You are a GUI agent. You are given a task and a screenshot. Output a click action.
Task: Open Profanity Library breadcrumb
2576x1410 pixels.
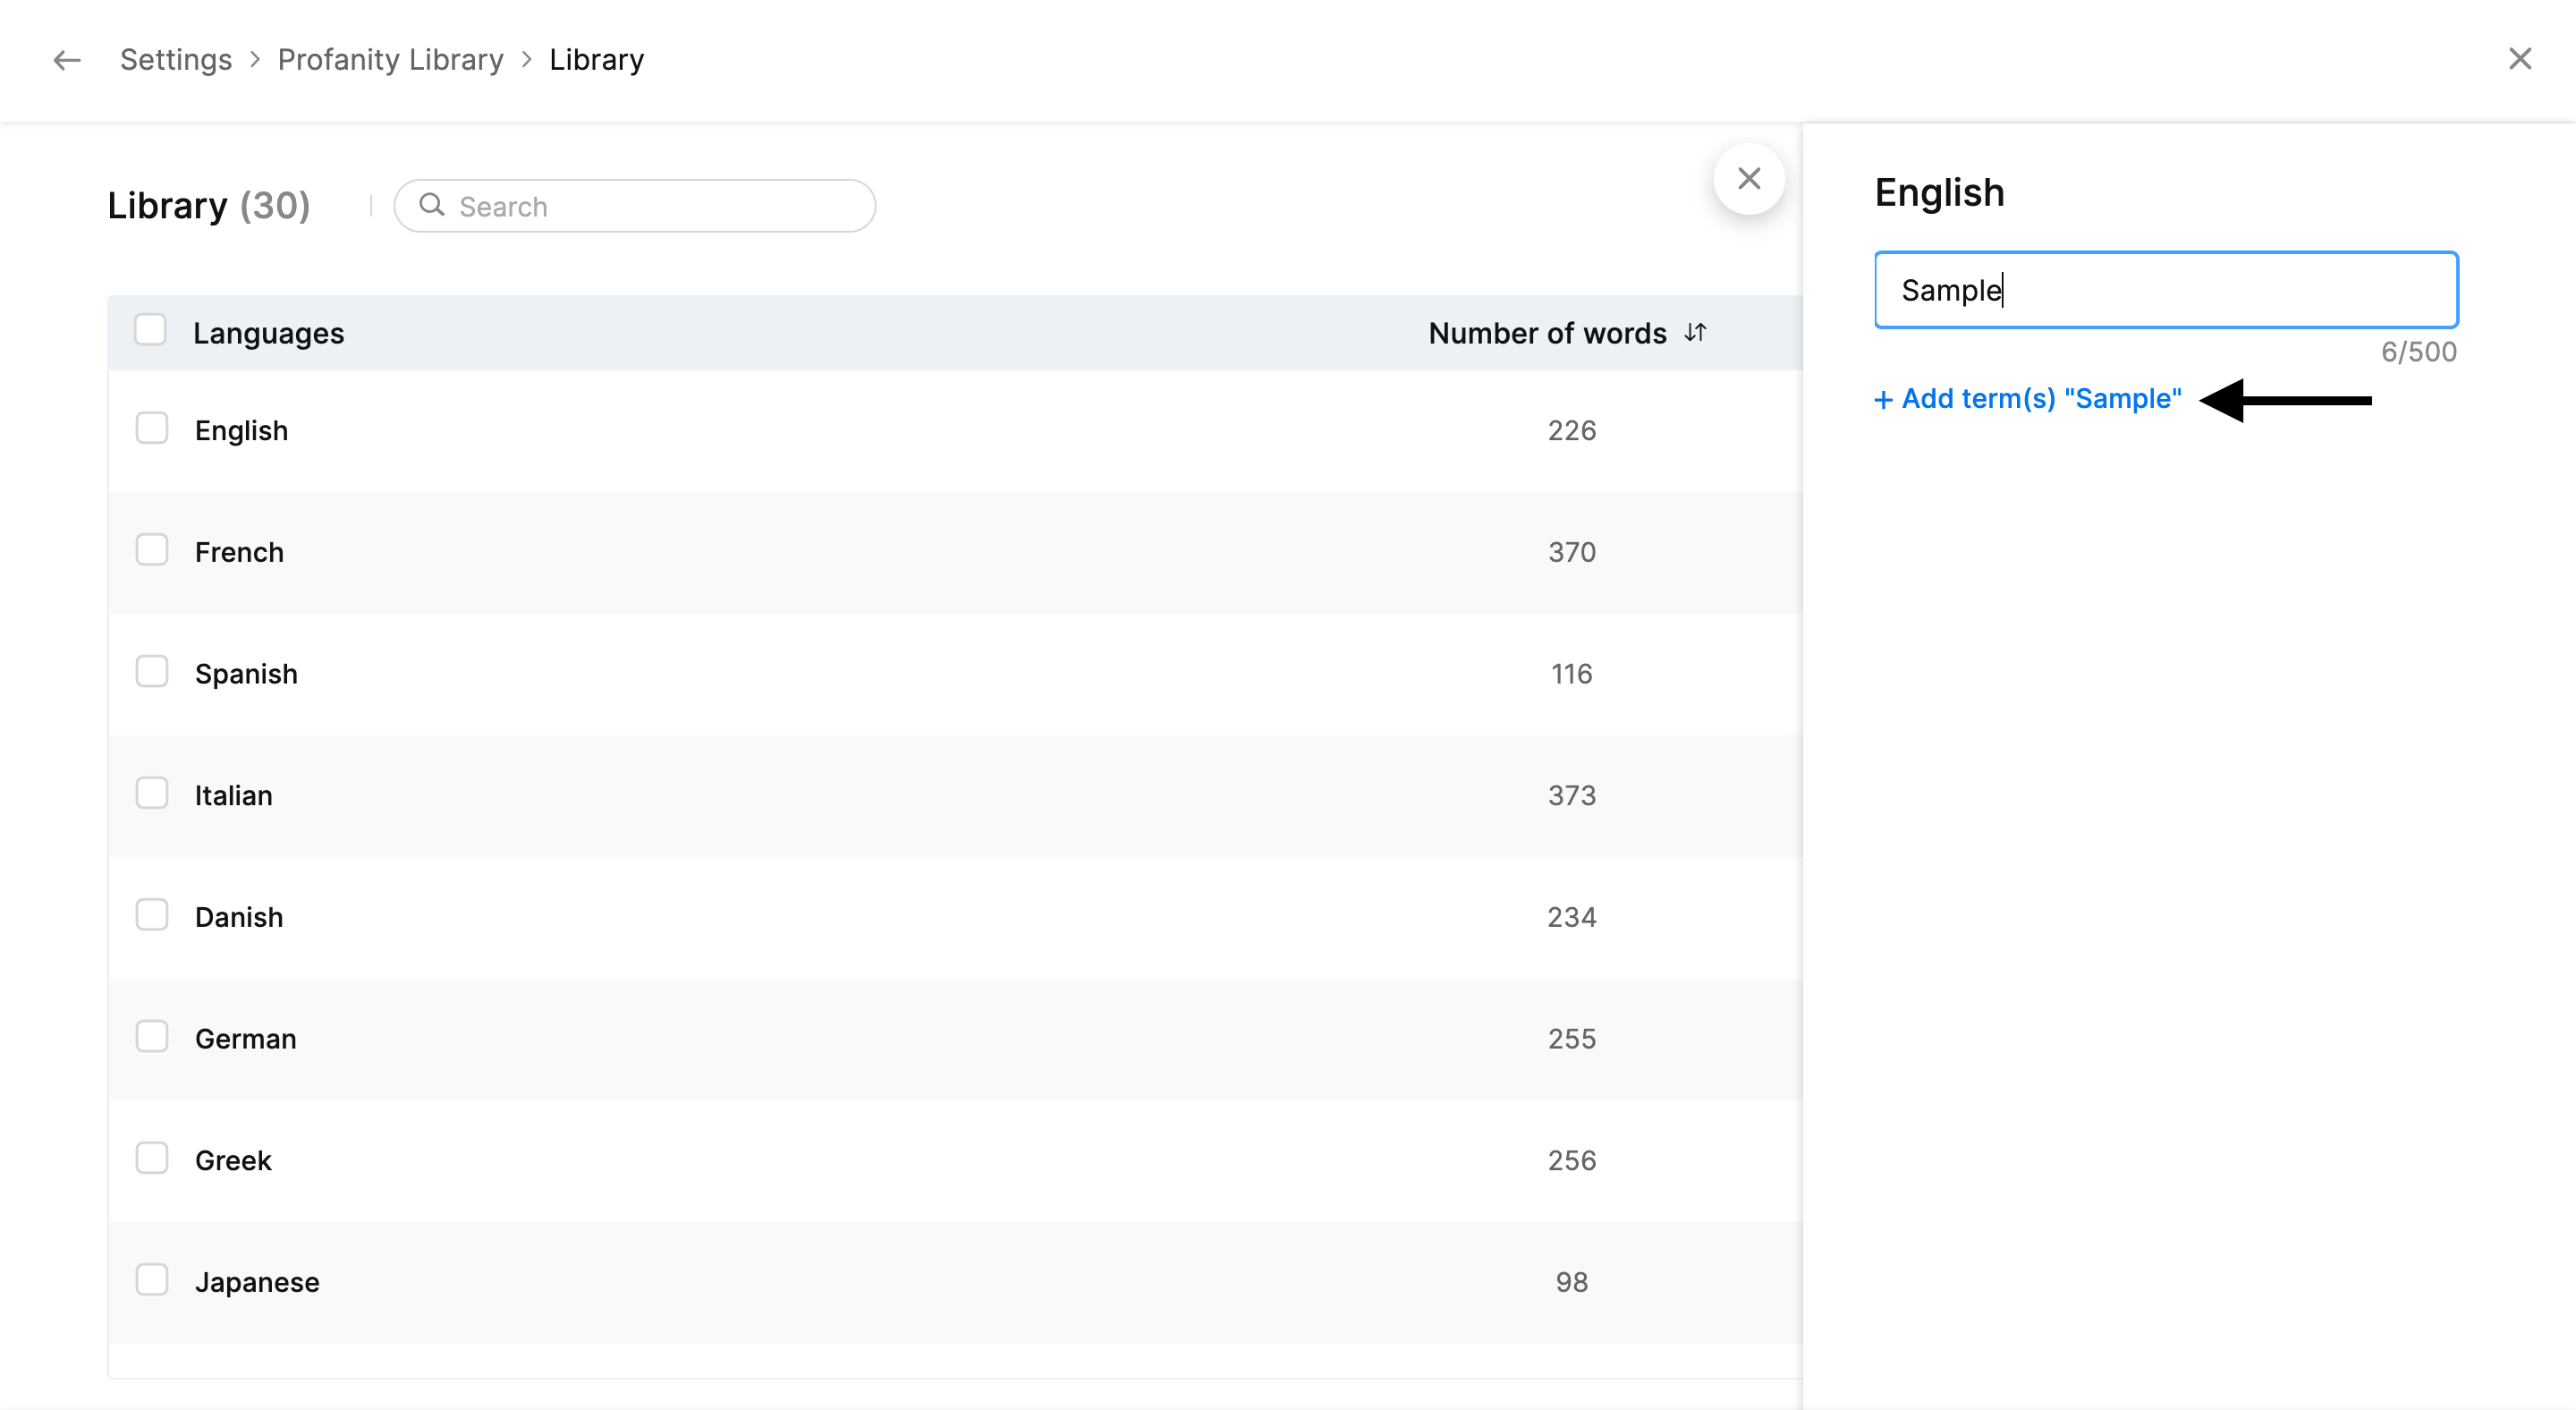(390, 60)
